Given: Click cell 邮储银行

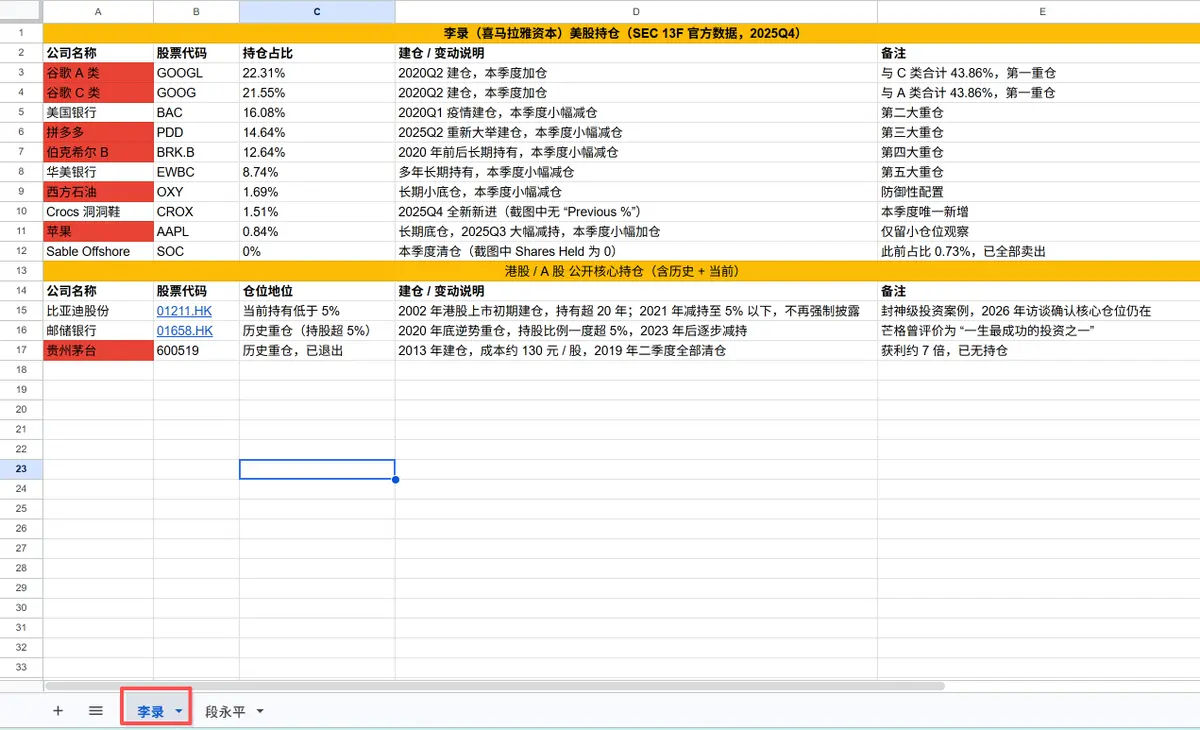Looking at the screenshot, I should click(98, 331).
